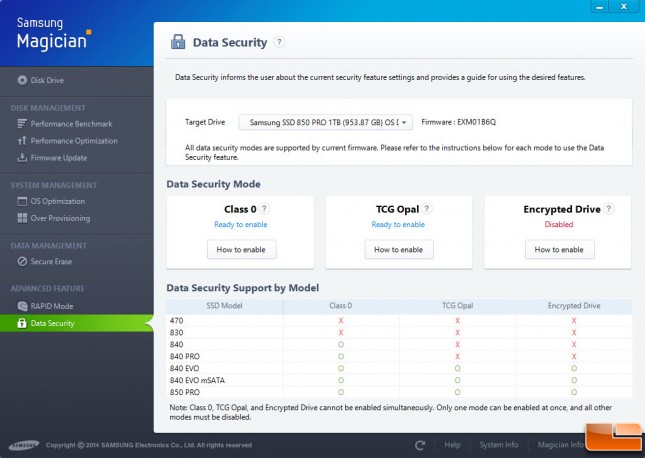Screen dimensions: 645x458
Task: Open Help from the footer
Action: click(x=452, y=445)
